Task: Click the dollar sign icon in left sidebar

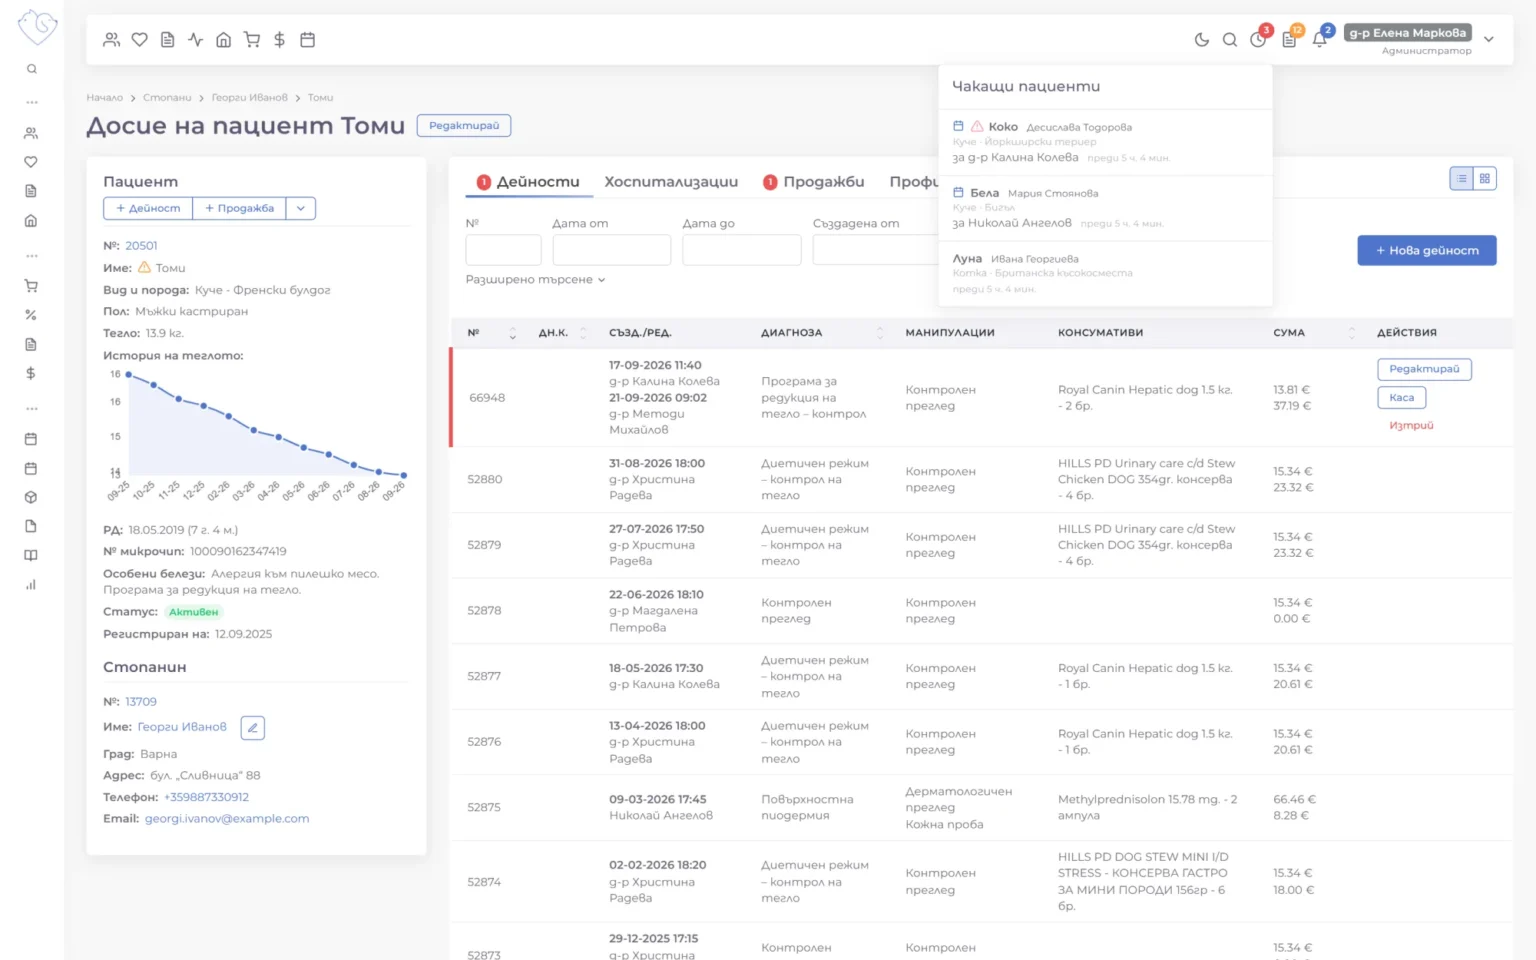Action: pyautogui.click(x=31, y=373)
